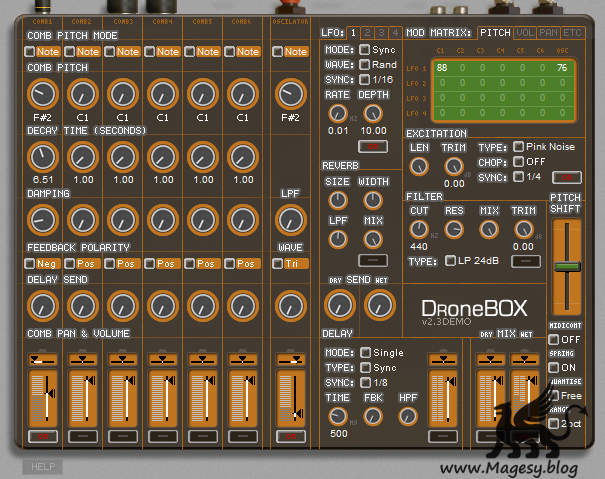Image resolution: width=605 pixels, height=479 pixels.
Task: Toggle MIDI control OFF checkbox
Action: (x=554, y=340)
